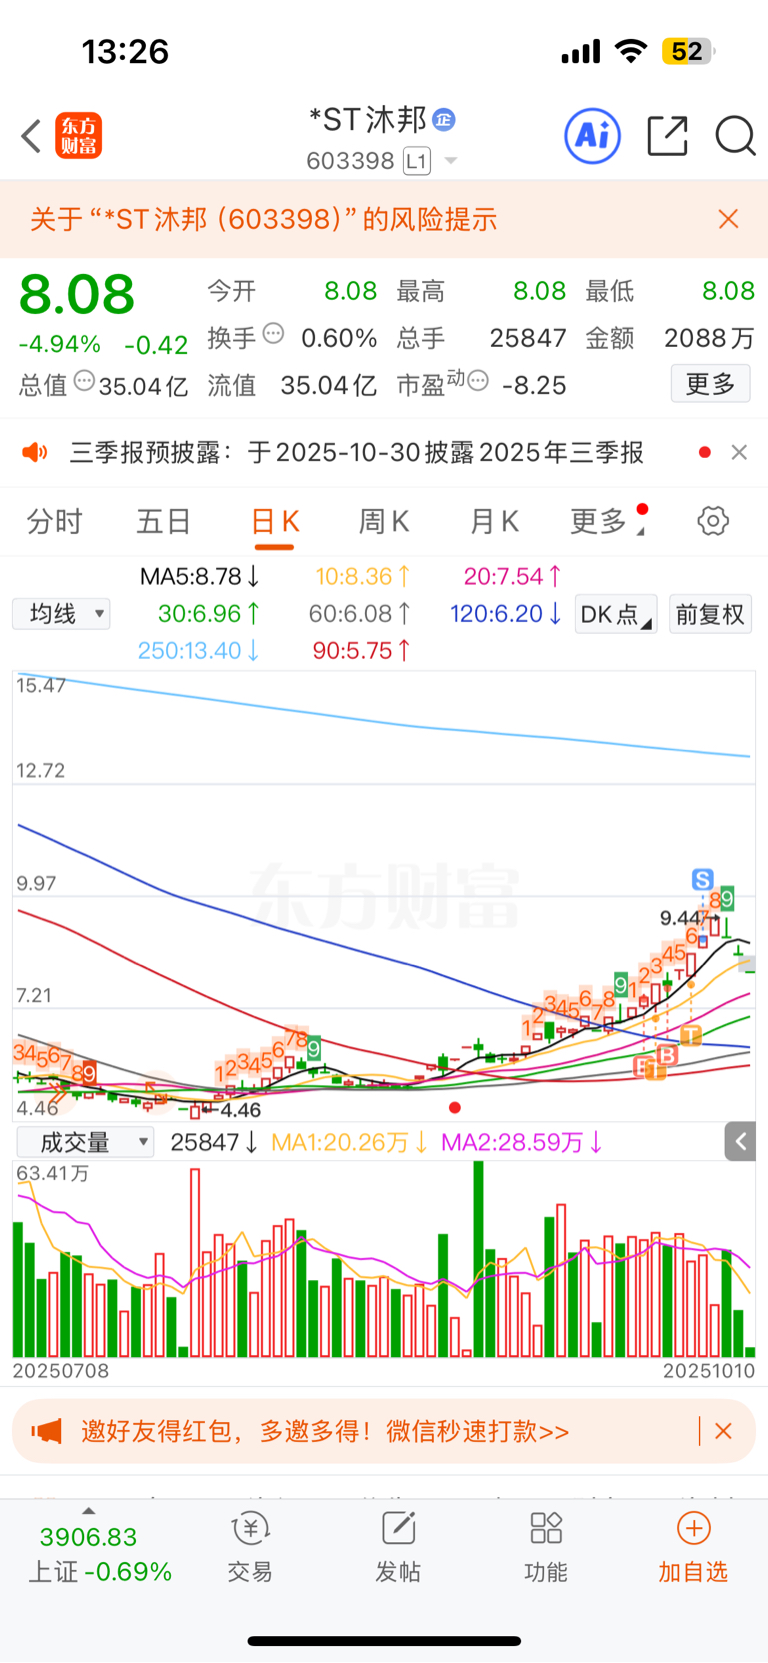The width and height of the screenshot is (768, 1663).
Task: Expand the L1 quote level dropdown arrow
Action: pos(451,161)
